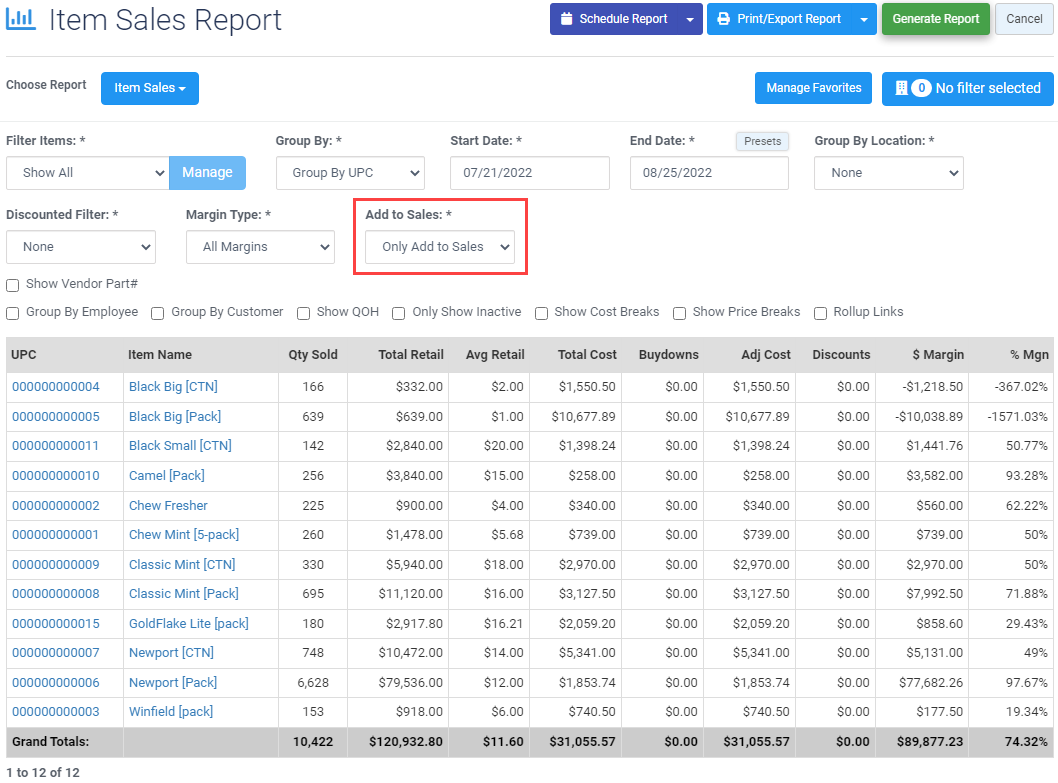
Task: Expand the Group By Location dropdown
Action: pos(889,173)
